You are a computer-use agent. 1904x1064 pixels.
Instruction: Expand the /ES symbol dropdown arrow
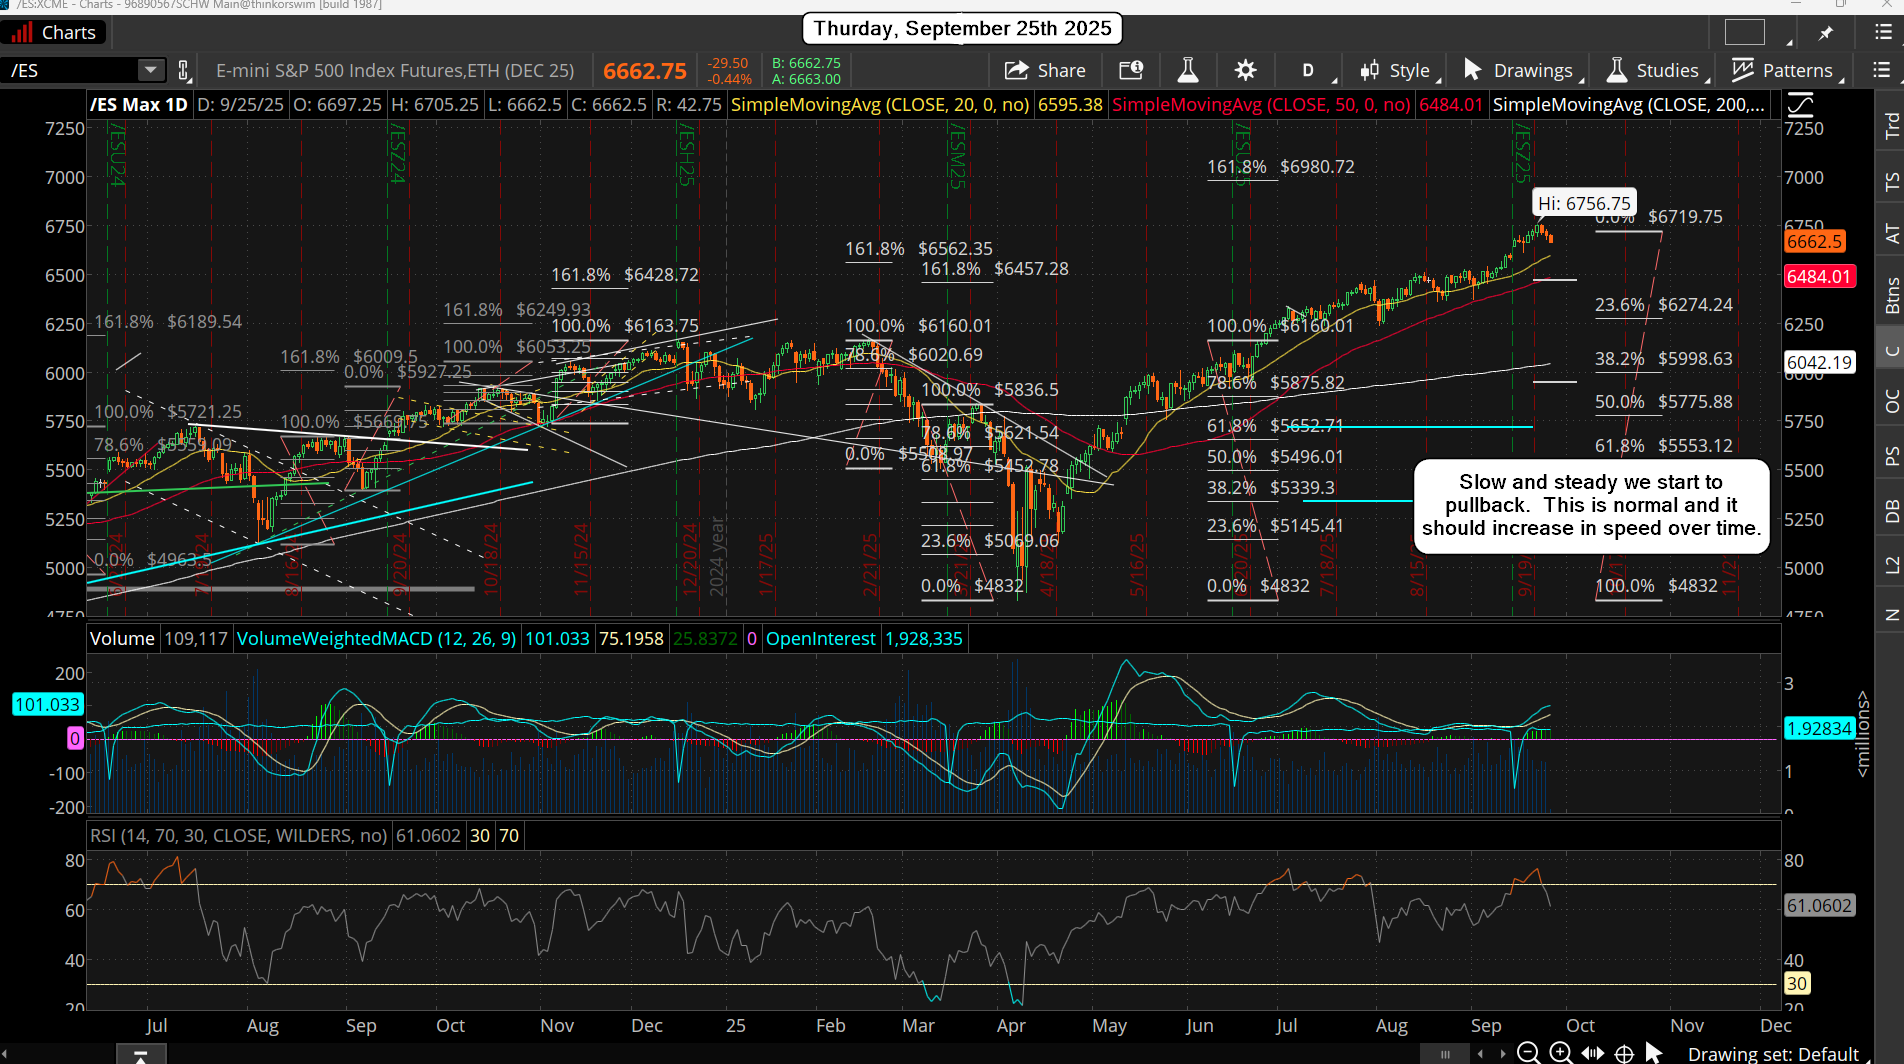(150, 70)
